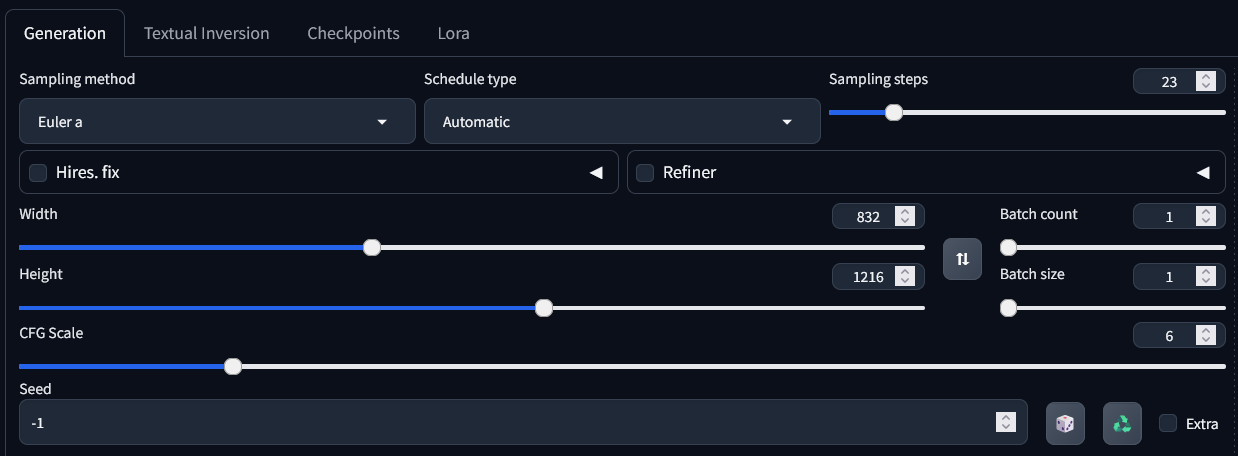Click the Sampling steps slider handle

pyautogui.click(x=894, y=112)
